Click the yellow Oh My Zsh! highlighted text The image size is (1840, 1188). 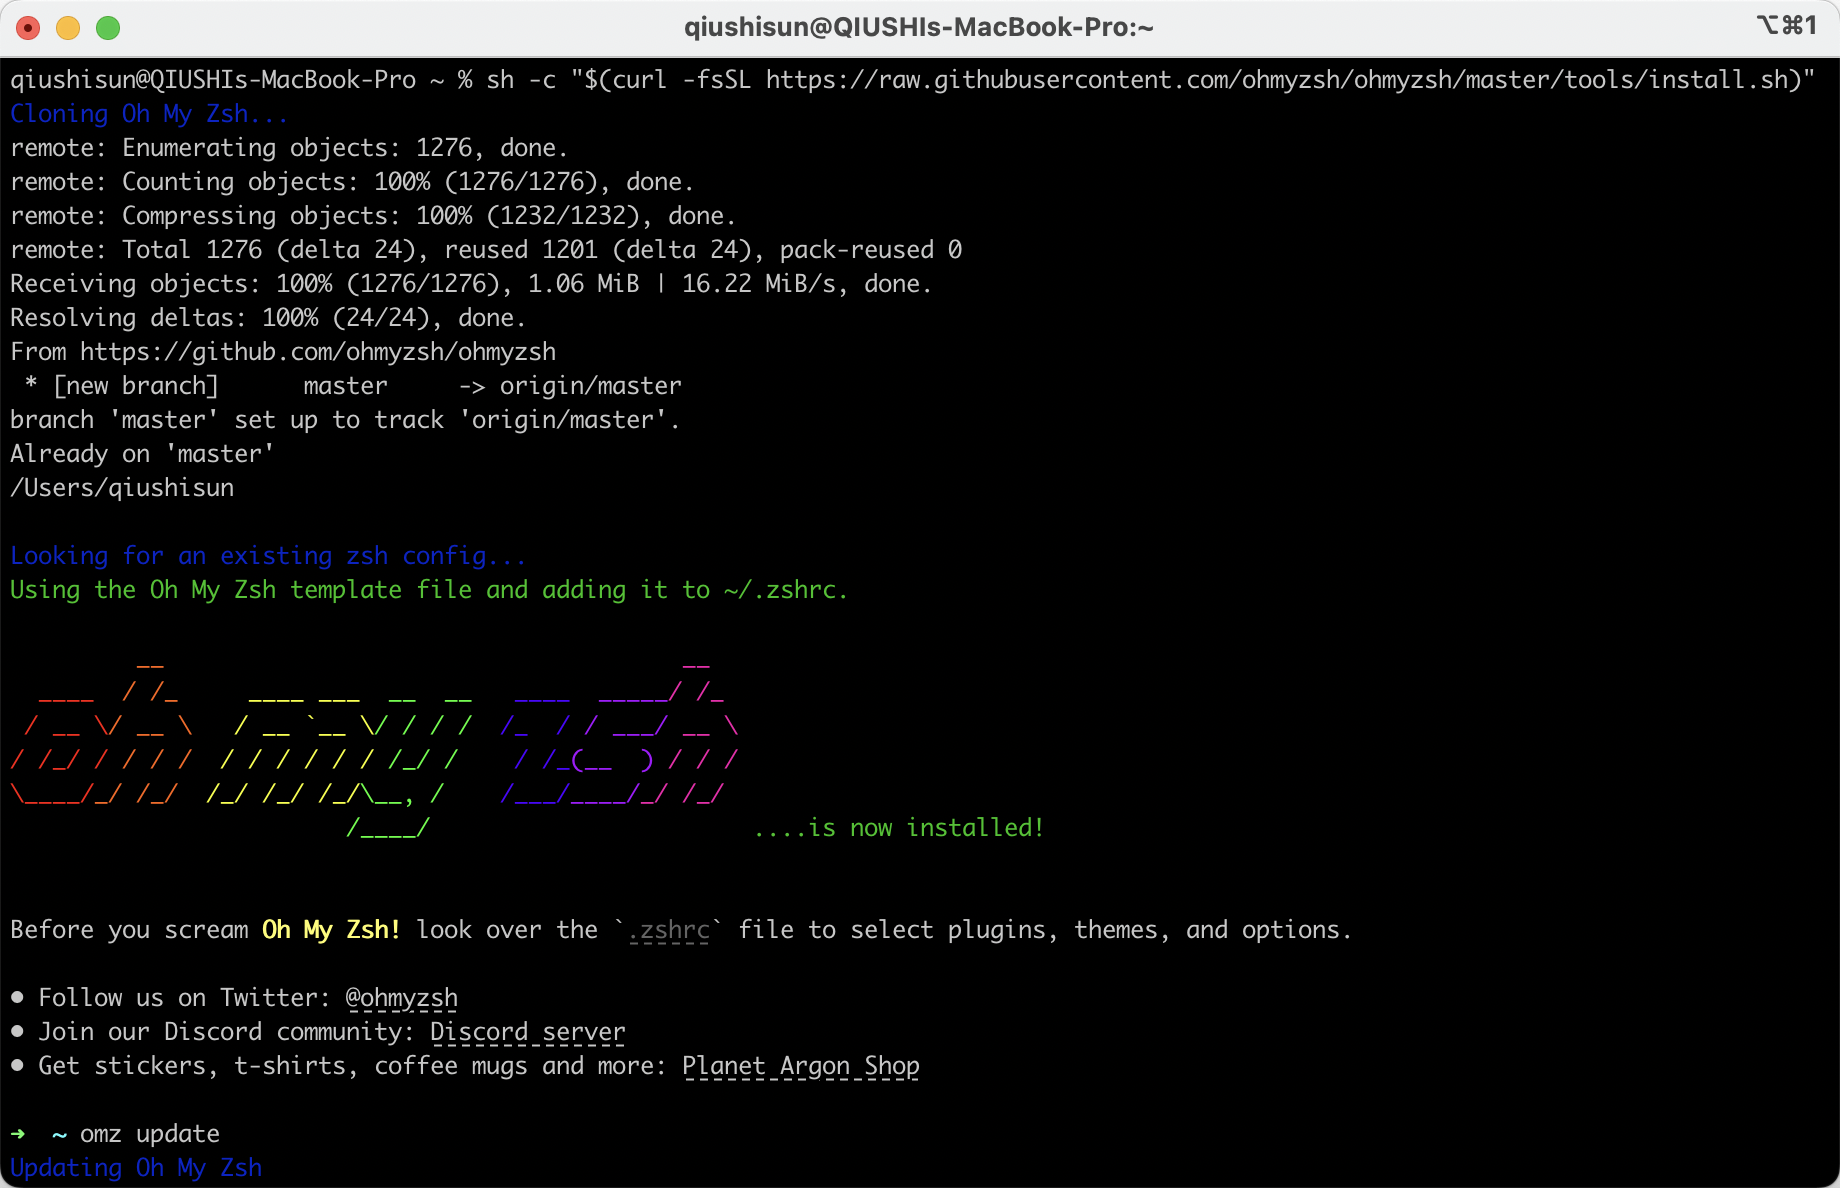330,929
